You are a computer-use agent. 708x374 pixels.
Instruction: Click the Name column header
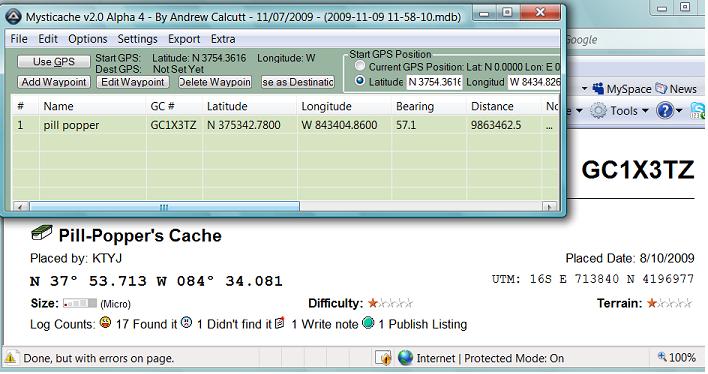(x=93, y=107)
